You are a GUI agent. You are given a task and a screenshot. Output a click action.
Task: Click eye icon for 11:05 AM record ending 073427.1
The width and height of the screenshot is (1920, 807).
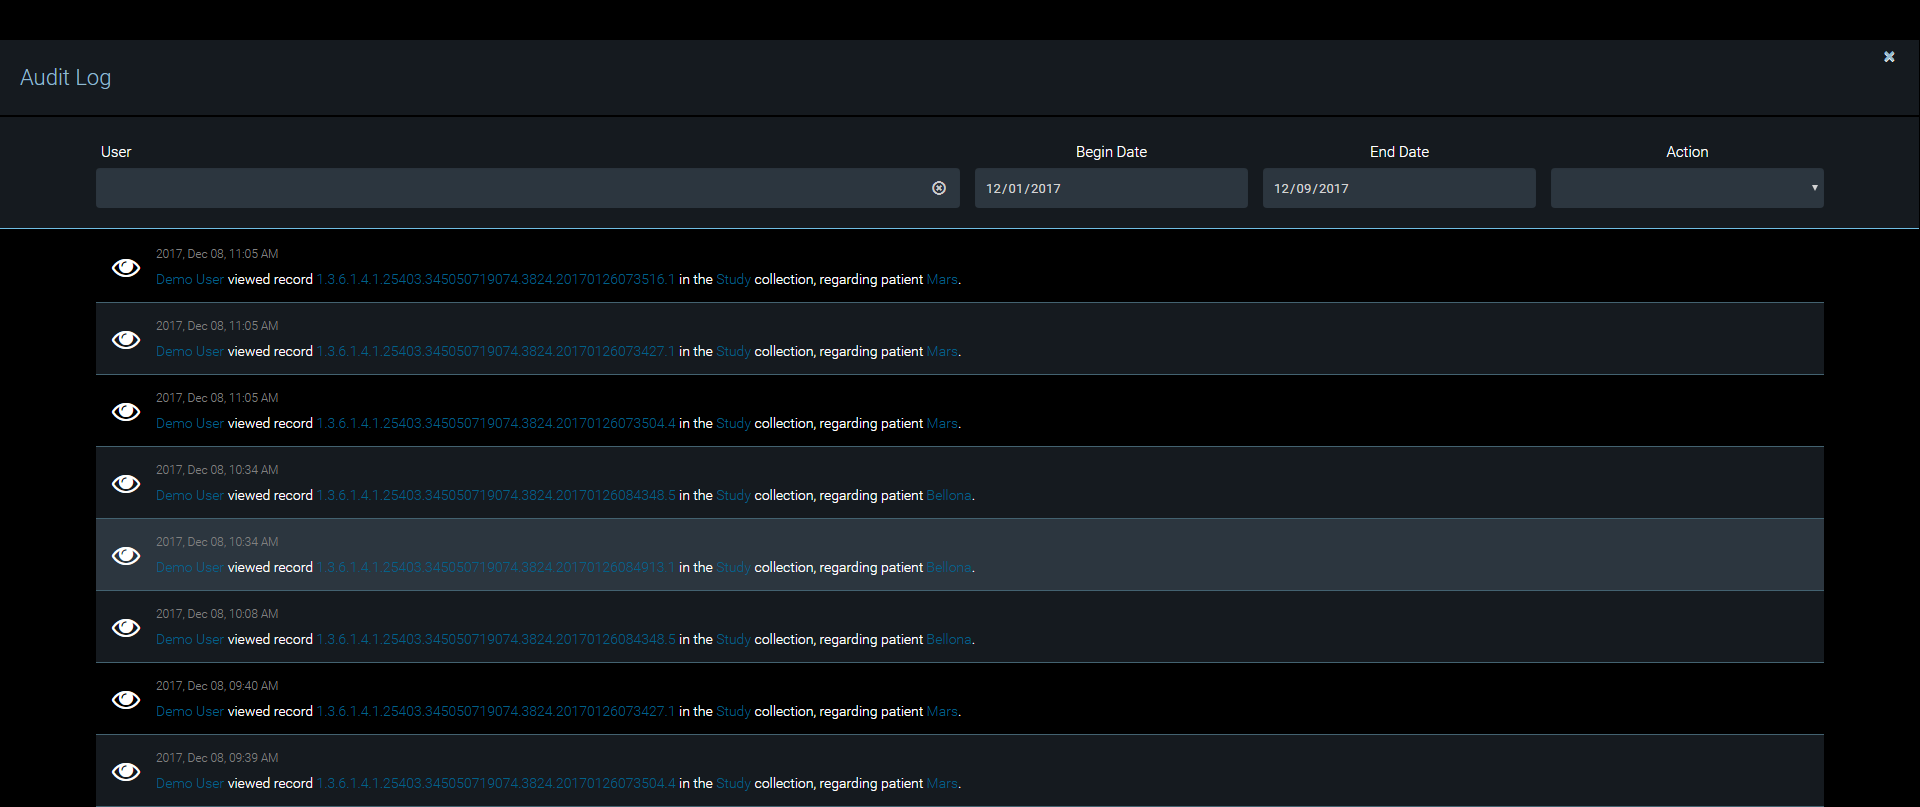click(126, 340)
